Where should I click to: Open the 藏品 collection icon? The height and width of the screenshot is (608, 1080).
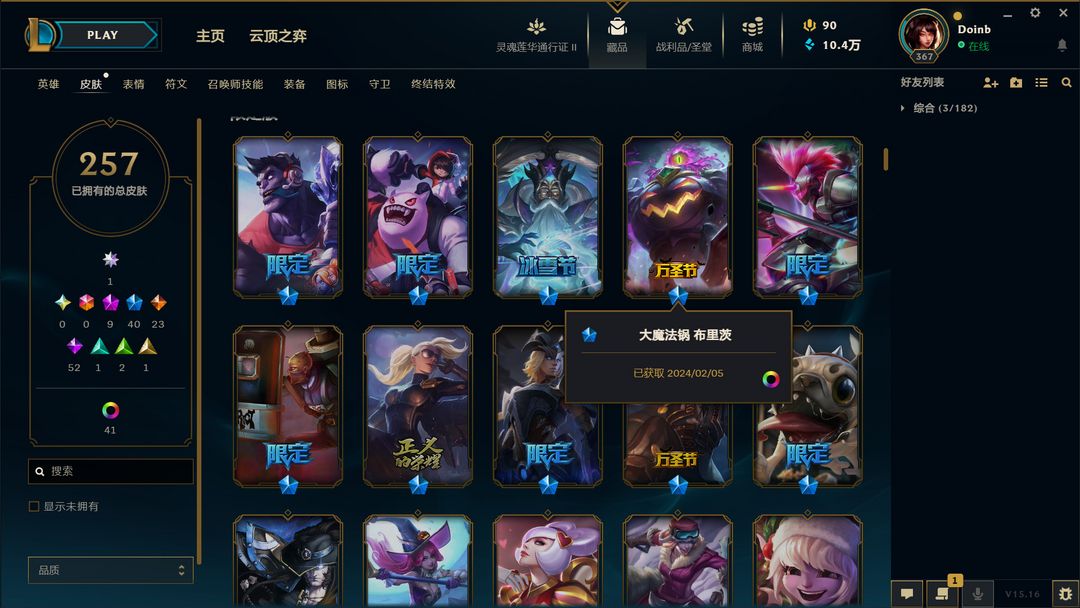617,28
